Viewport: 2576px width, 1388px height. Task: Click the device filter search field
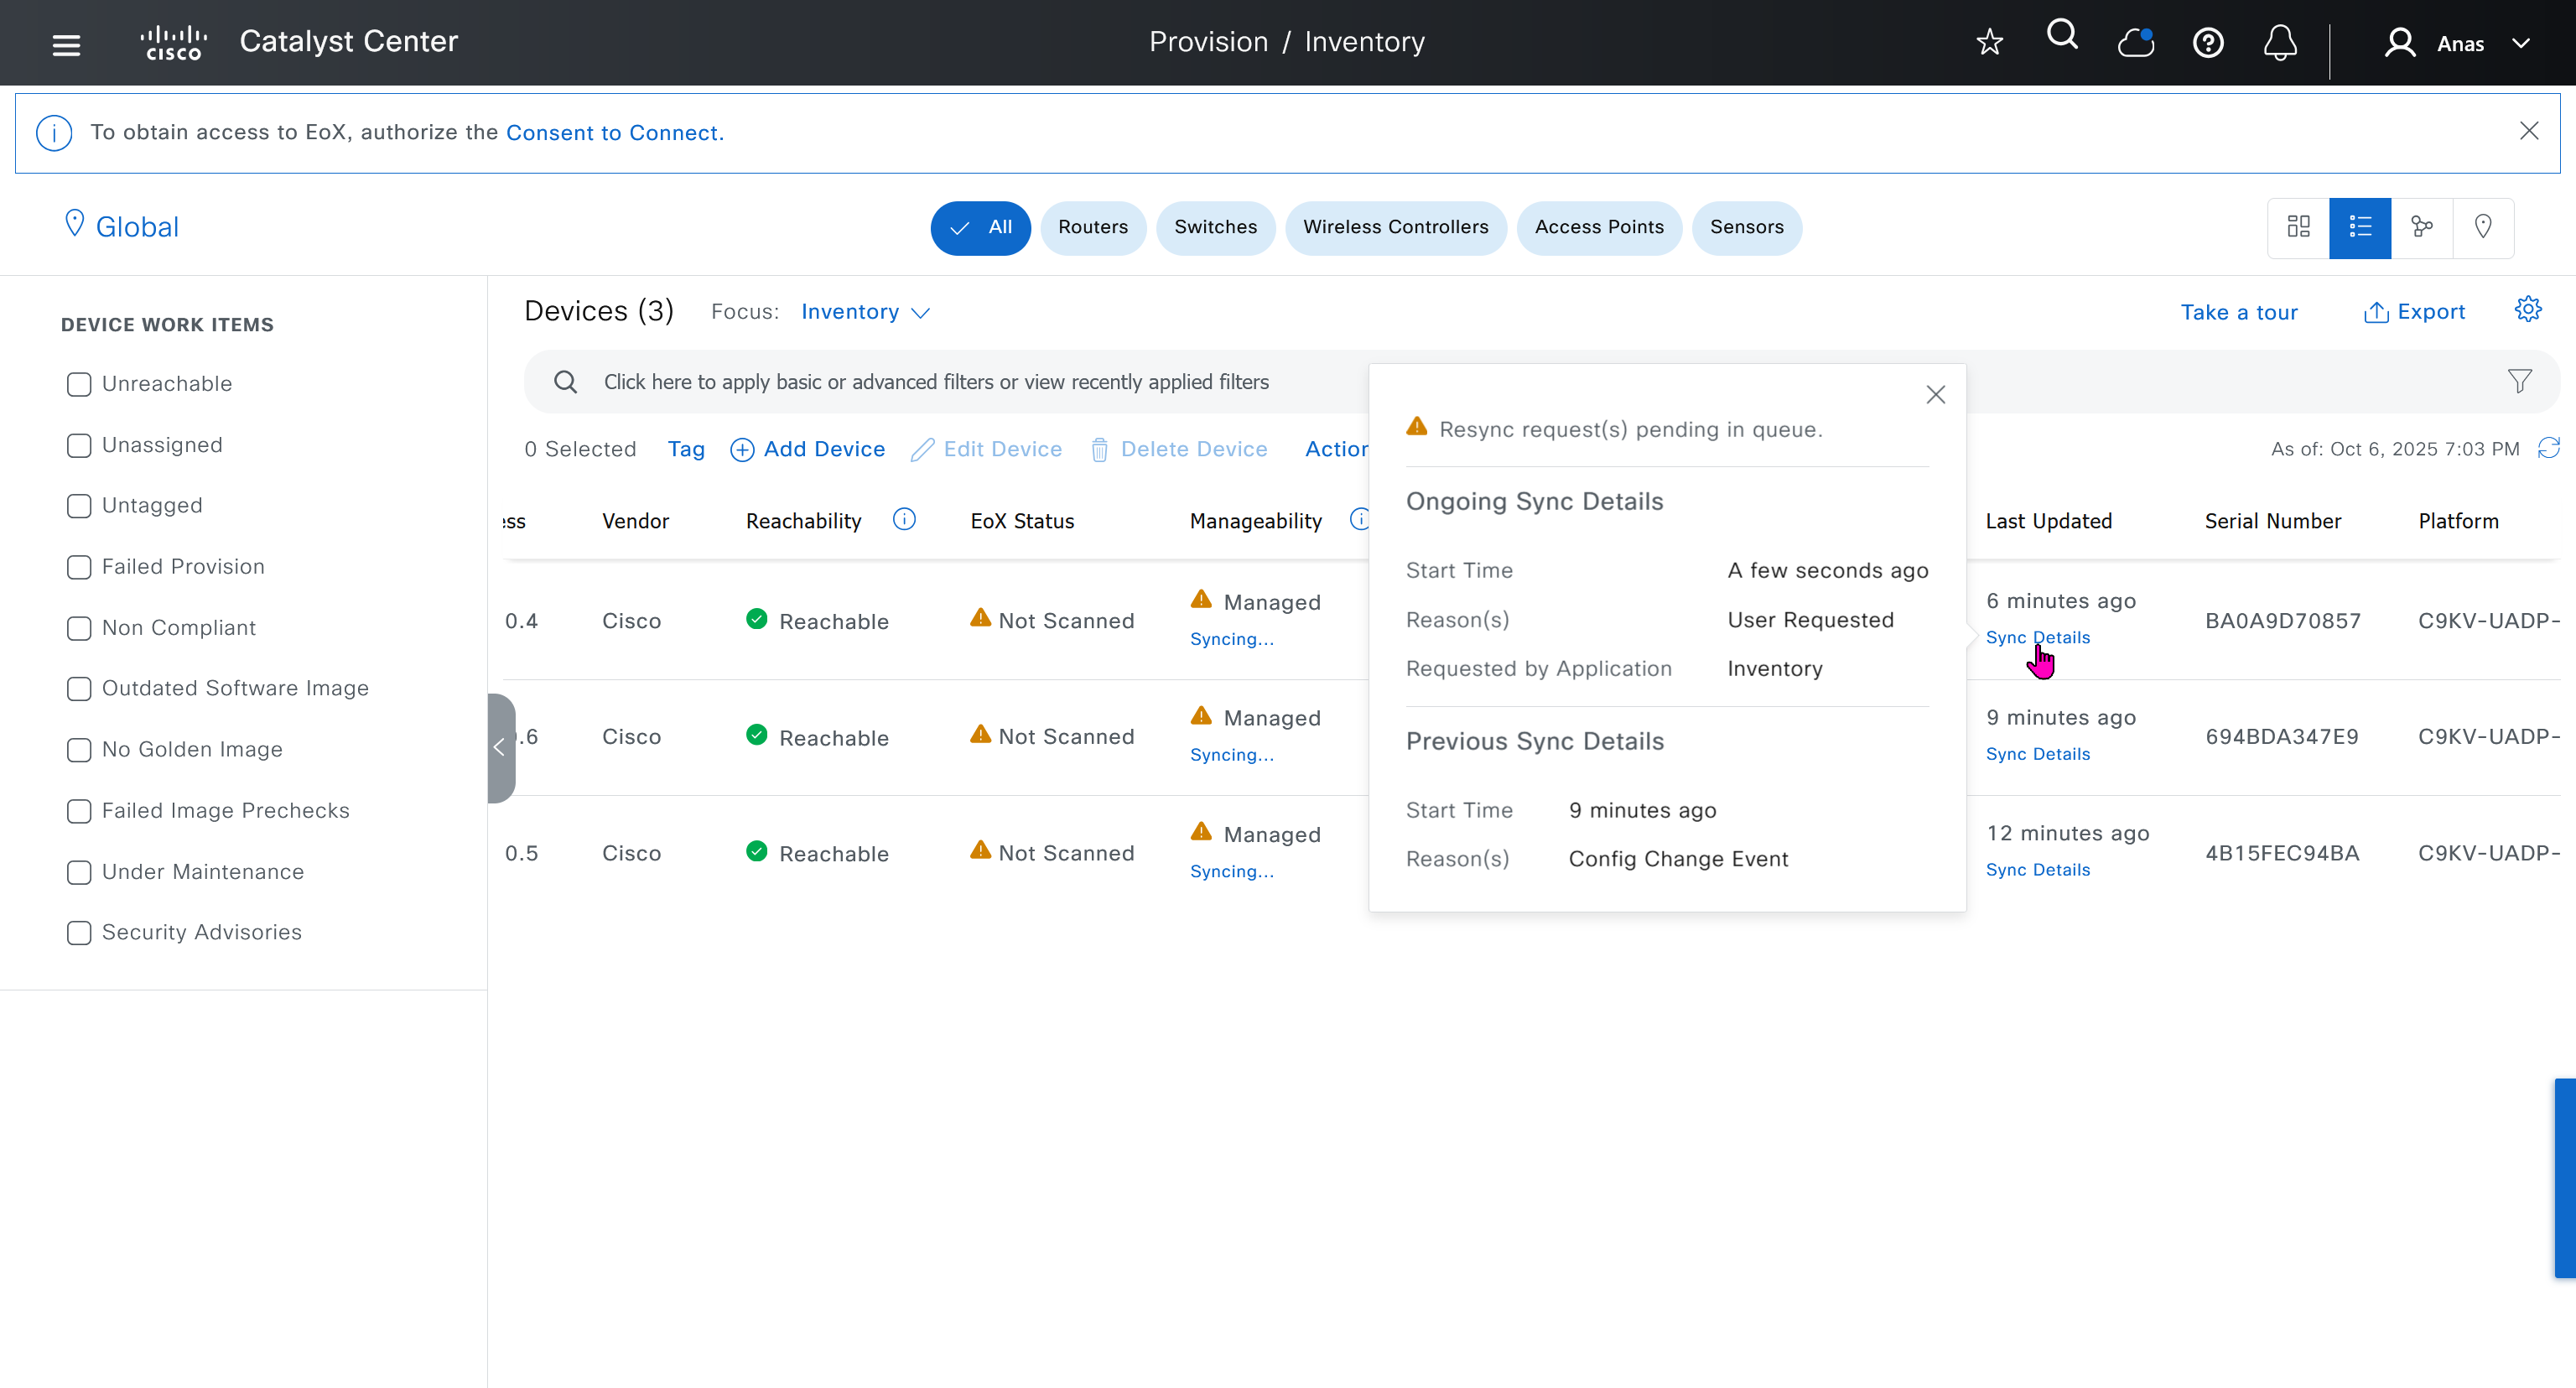click(x=935, y=382)
